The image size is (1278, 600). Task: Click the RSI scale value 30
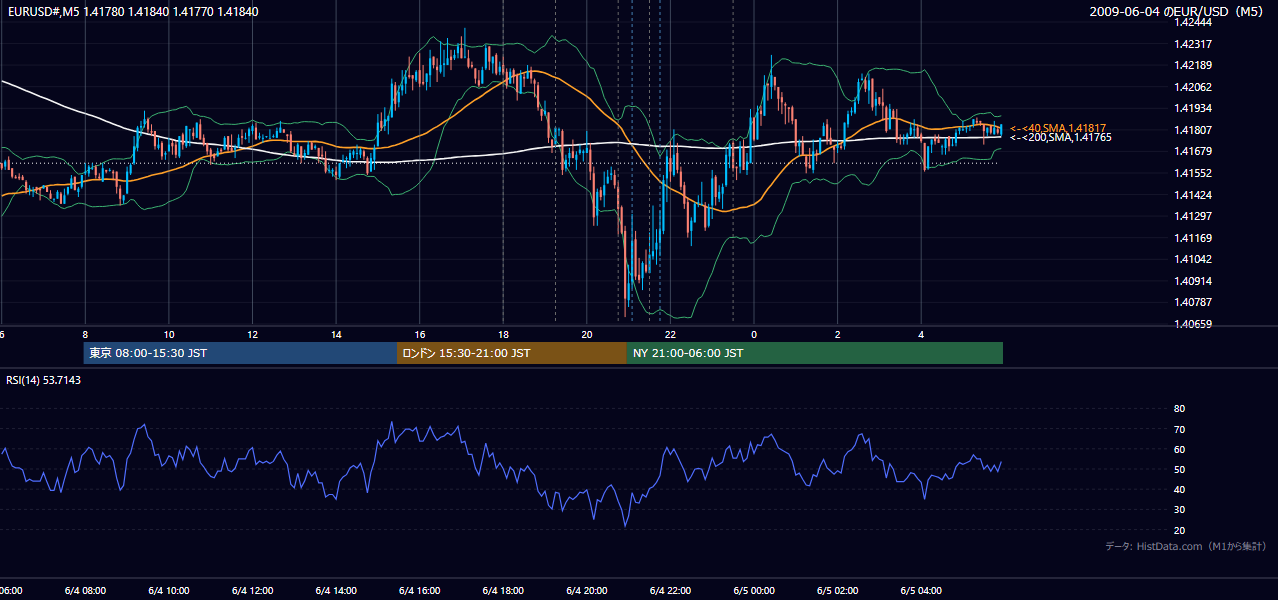point(1179,510)
